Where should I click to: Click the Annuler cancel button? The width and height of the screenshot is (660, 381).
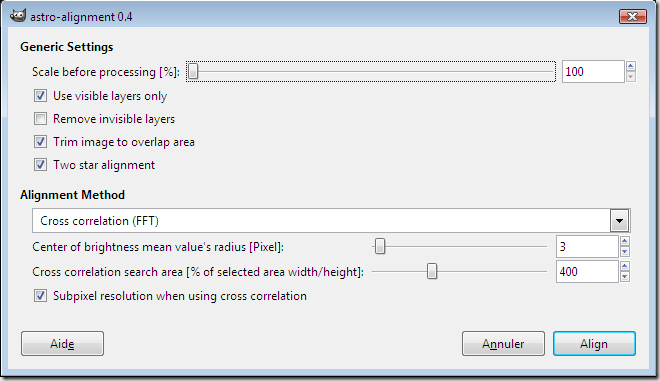pyautogui.click(x=503, y=344)
